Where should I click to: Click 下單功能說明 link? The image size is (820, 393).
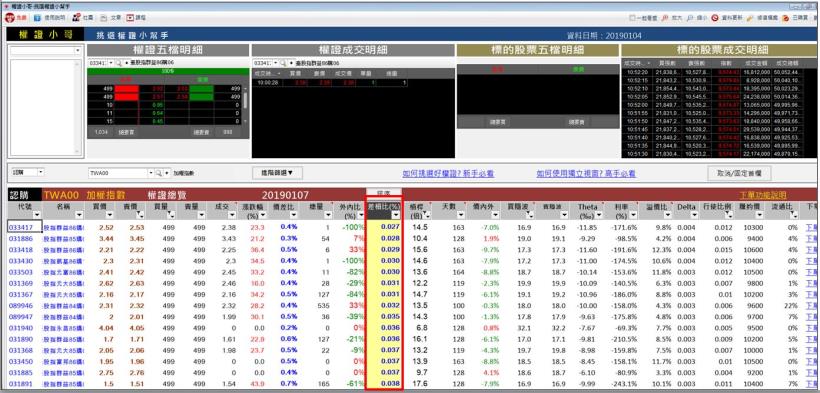coord(763,195)
